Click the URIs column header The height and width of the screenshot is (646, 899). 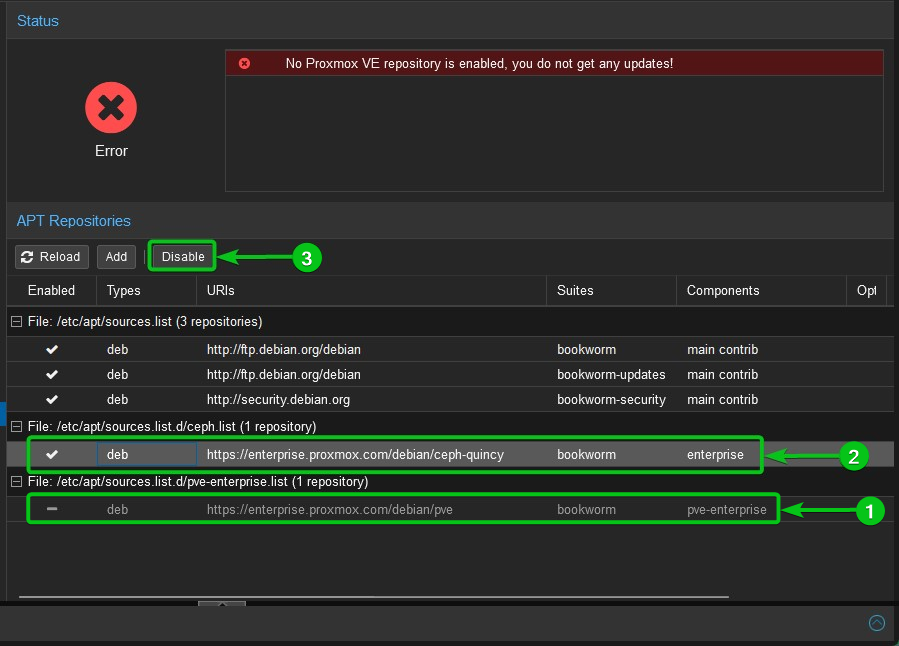pos(372,291)
